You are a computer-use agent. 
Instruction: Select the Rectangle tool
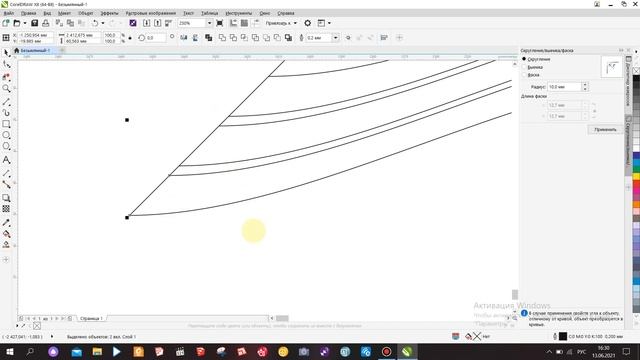[x=6, y=124]
